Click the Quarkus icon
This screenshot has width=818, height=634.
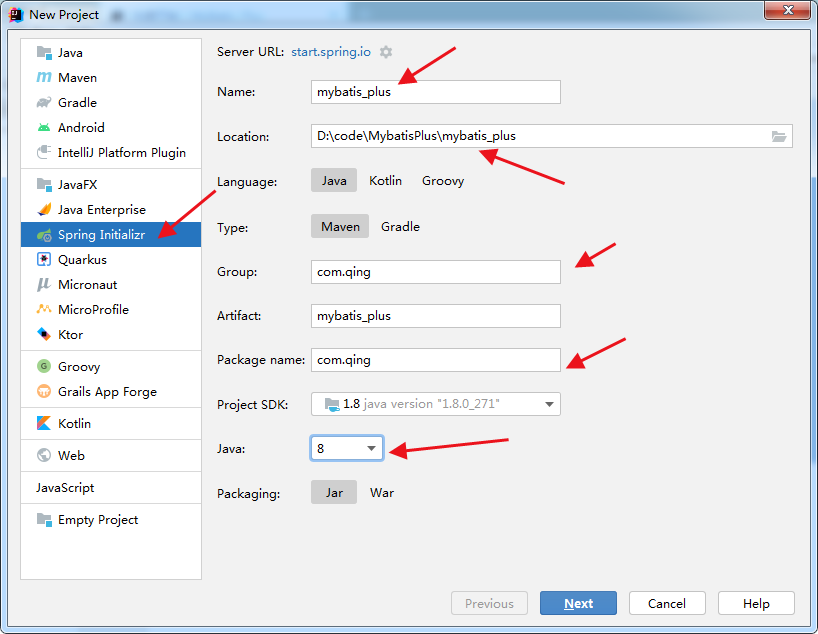[x=44, y=259]
